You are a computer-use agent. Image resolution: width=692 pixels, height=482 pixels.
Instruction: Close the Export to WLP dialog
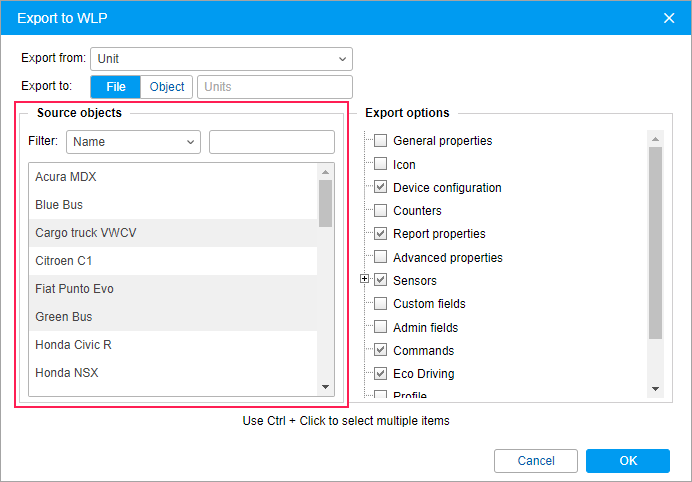click(669, 17)
